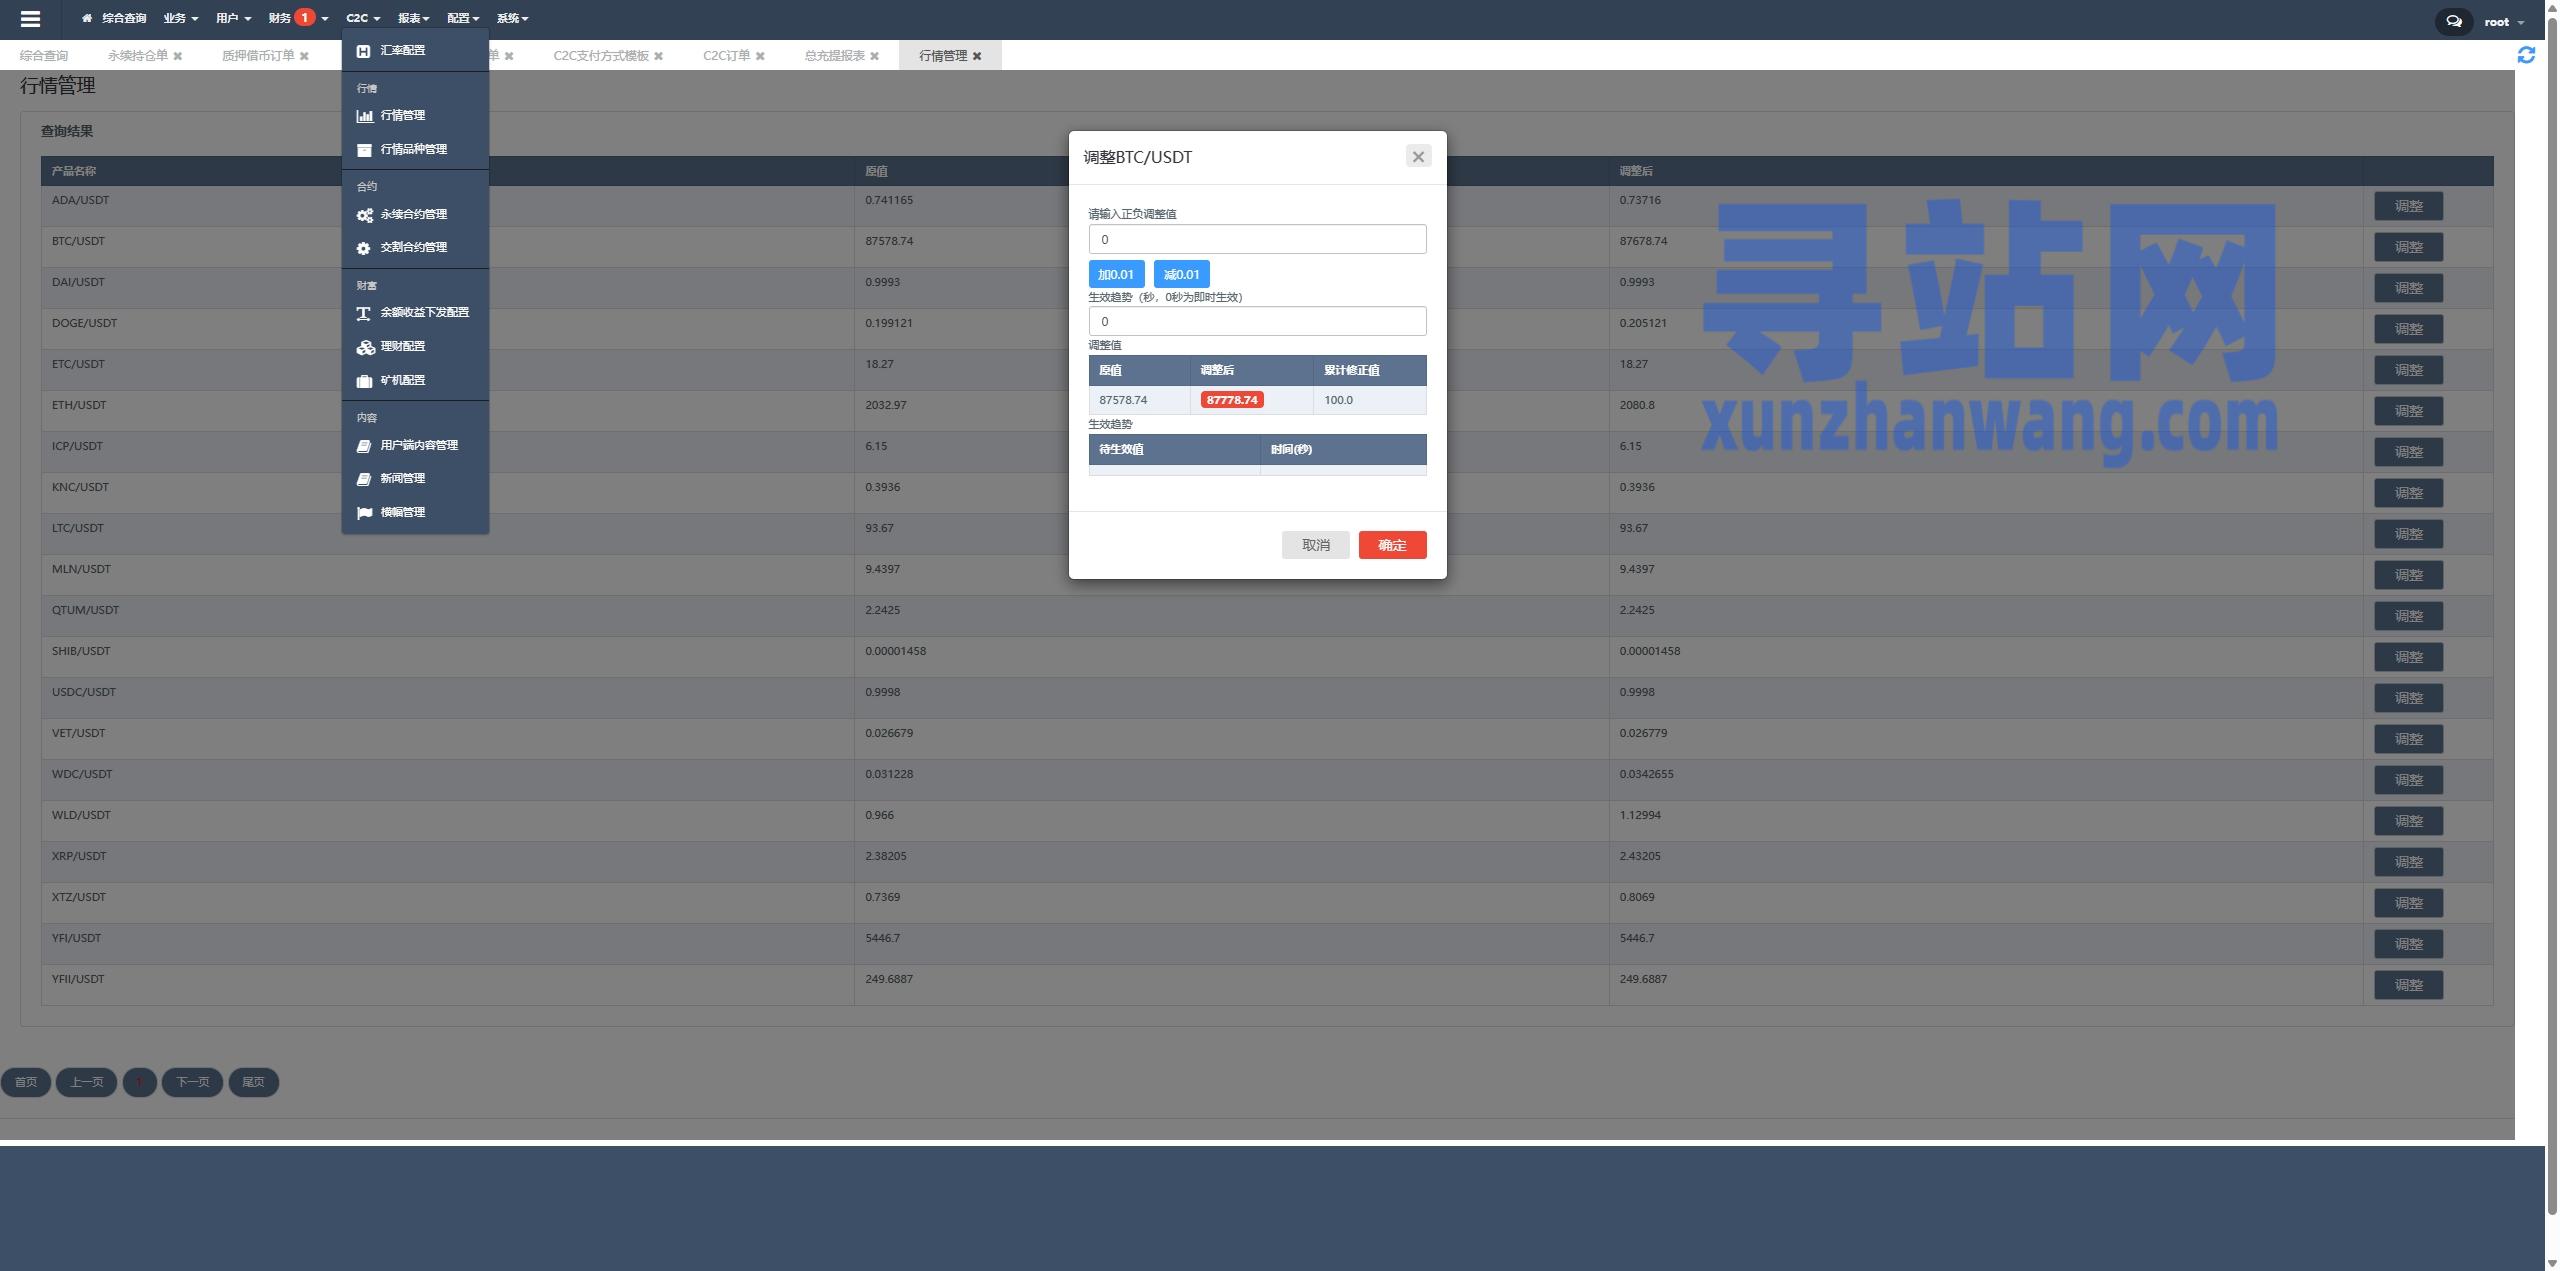
Task: Click the blue refresh icon
Action: pyautogui.click(x=2526, y=55)
